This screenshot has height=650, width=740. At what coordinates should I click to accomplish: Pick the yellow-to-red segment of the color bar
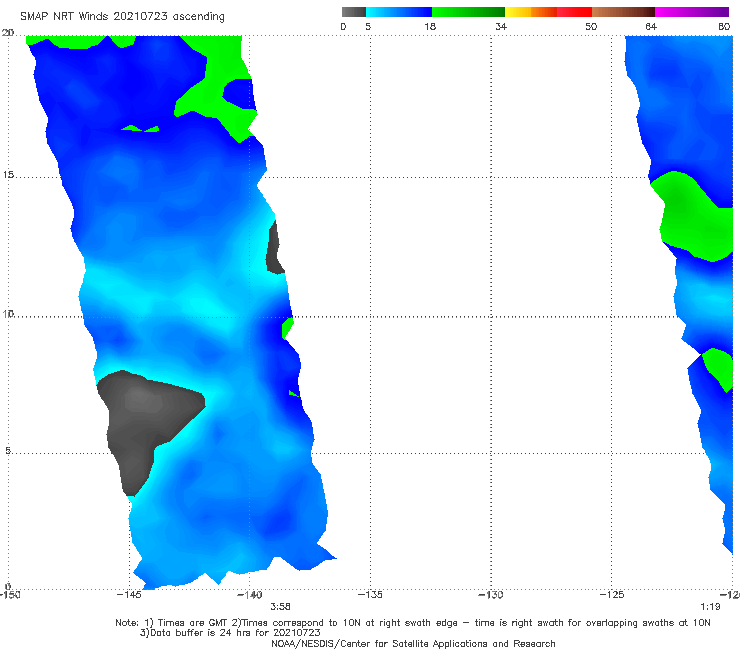[548, 12]
